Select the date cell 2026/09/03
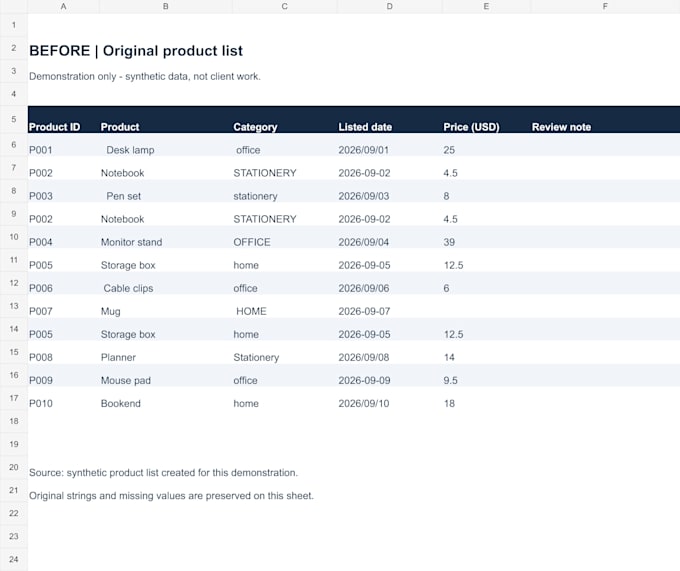The width and height of the screenshot is (680, 571). coord(389,191)
